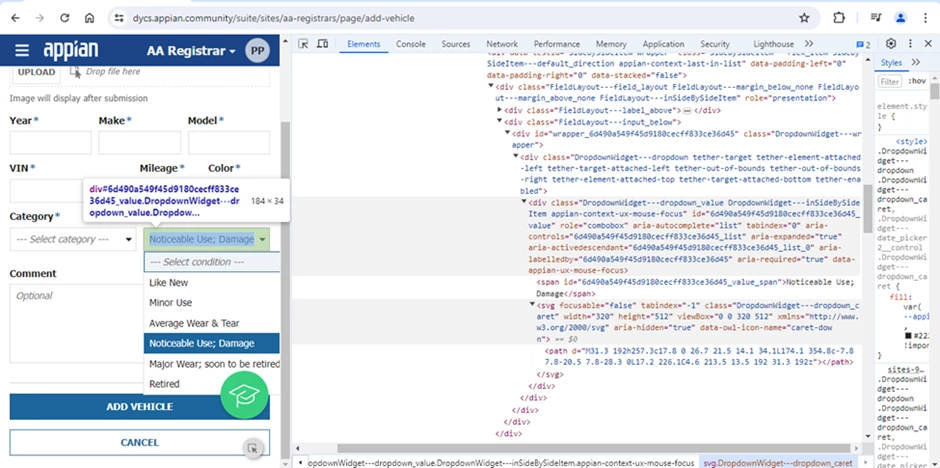The image size is (940, 468).
Task: Choose Major Wear; soon to be retired
Action: click(212, 364)
